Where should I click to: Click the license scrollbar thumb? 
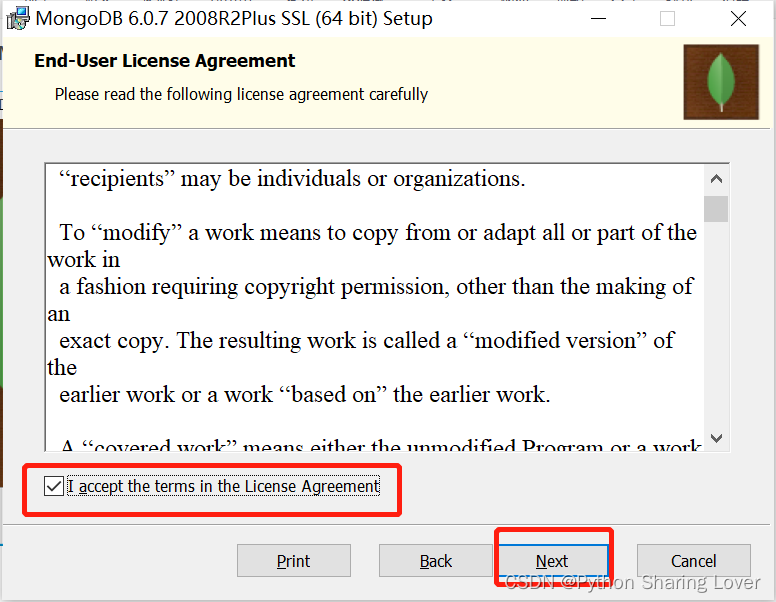(x=716, y=209)
